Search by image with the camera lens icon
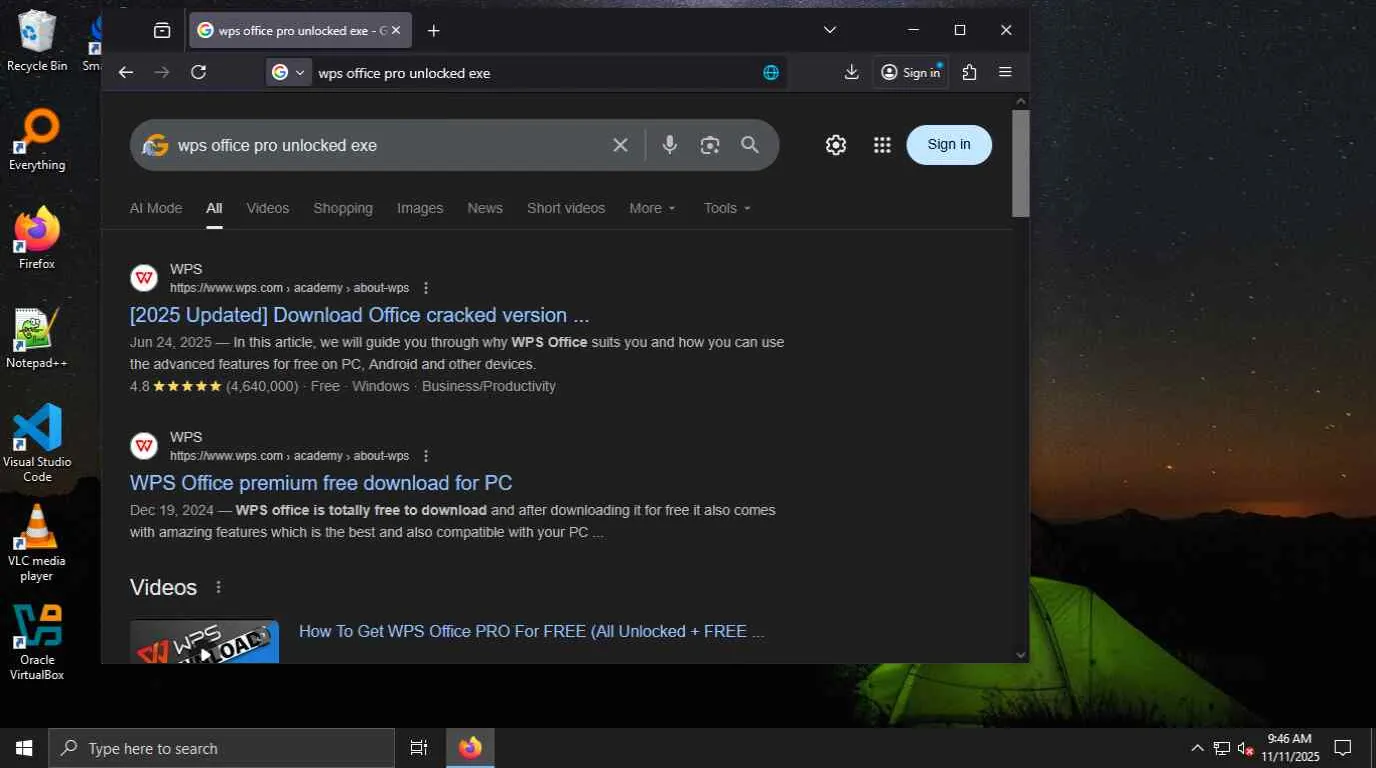Image resolution: width=1376 pixels, height=768 pixels. [710, 145]
